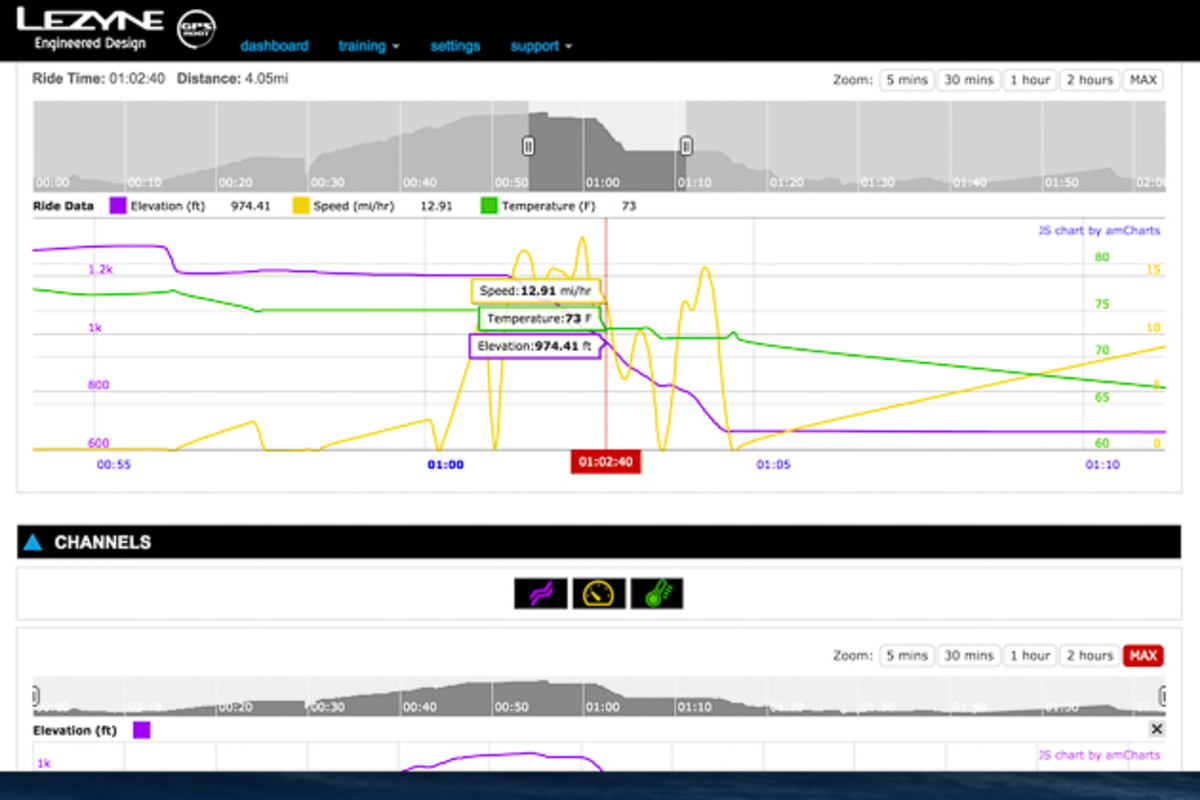The image size is (1200, 800).
Task: Click the Lezyne logo in header
Action: point(89,28)
